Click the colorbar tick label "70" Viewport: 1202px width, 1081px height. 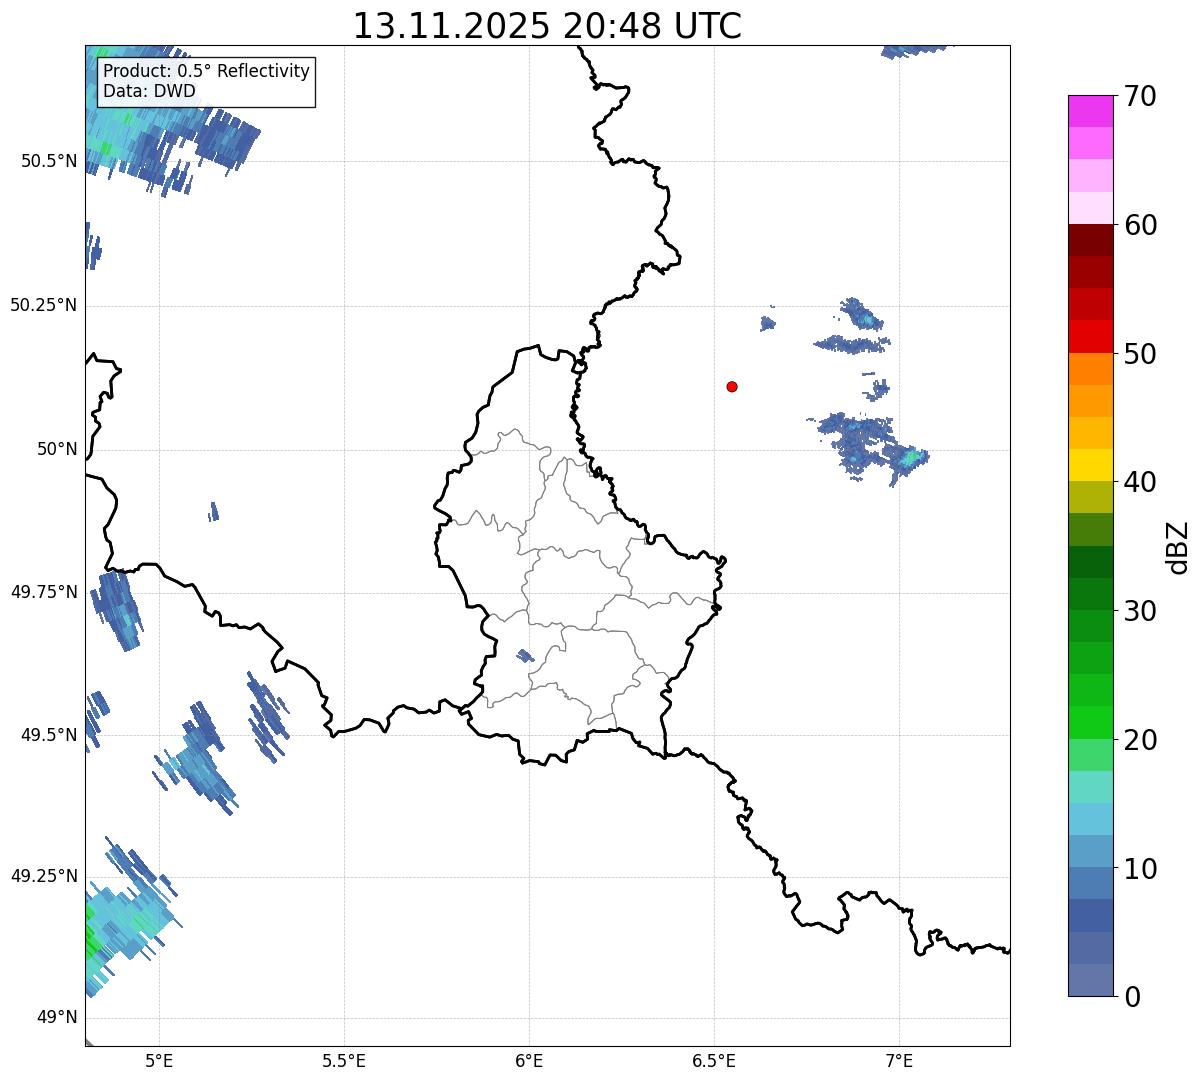pos(1140,97)
